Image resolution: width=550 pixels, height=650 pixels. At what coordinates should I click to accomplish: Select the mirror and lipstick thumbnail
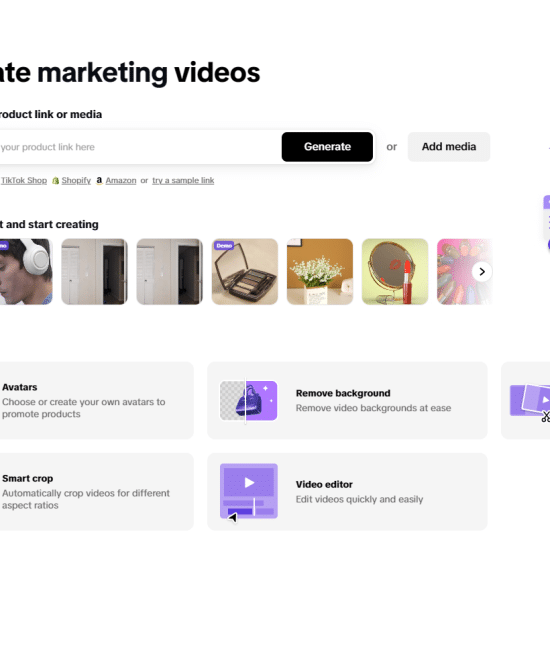tap(395, 272)
